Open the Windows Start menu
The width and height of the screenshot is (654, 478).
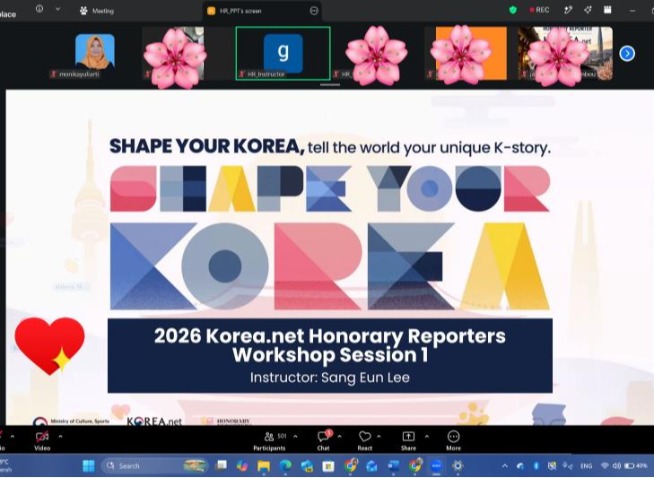click(89, 466)
